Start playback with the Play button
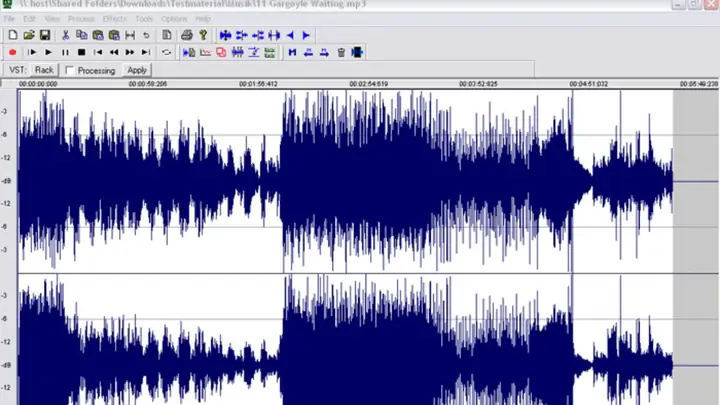This screenshot has width=720, height=405. 48,52
